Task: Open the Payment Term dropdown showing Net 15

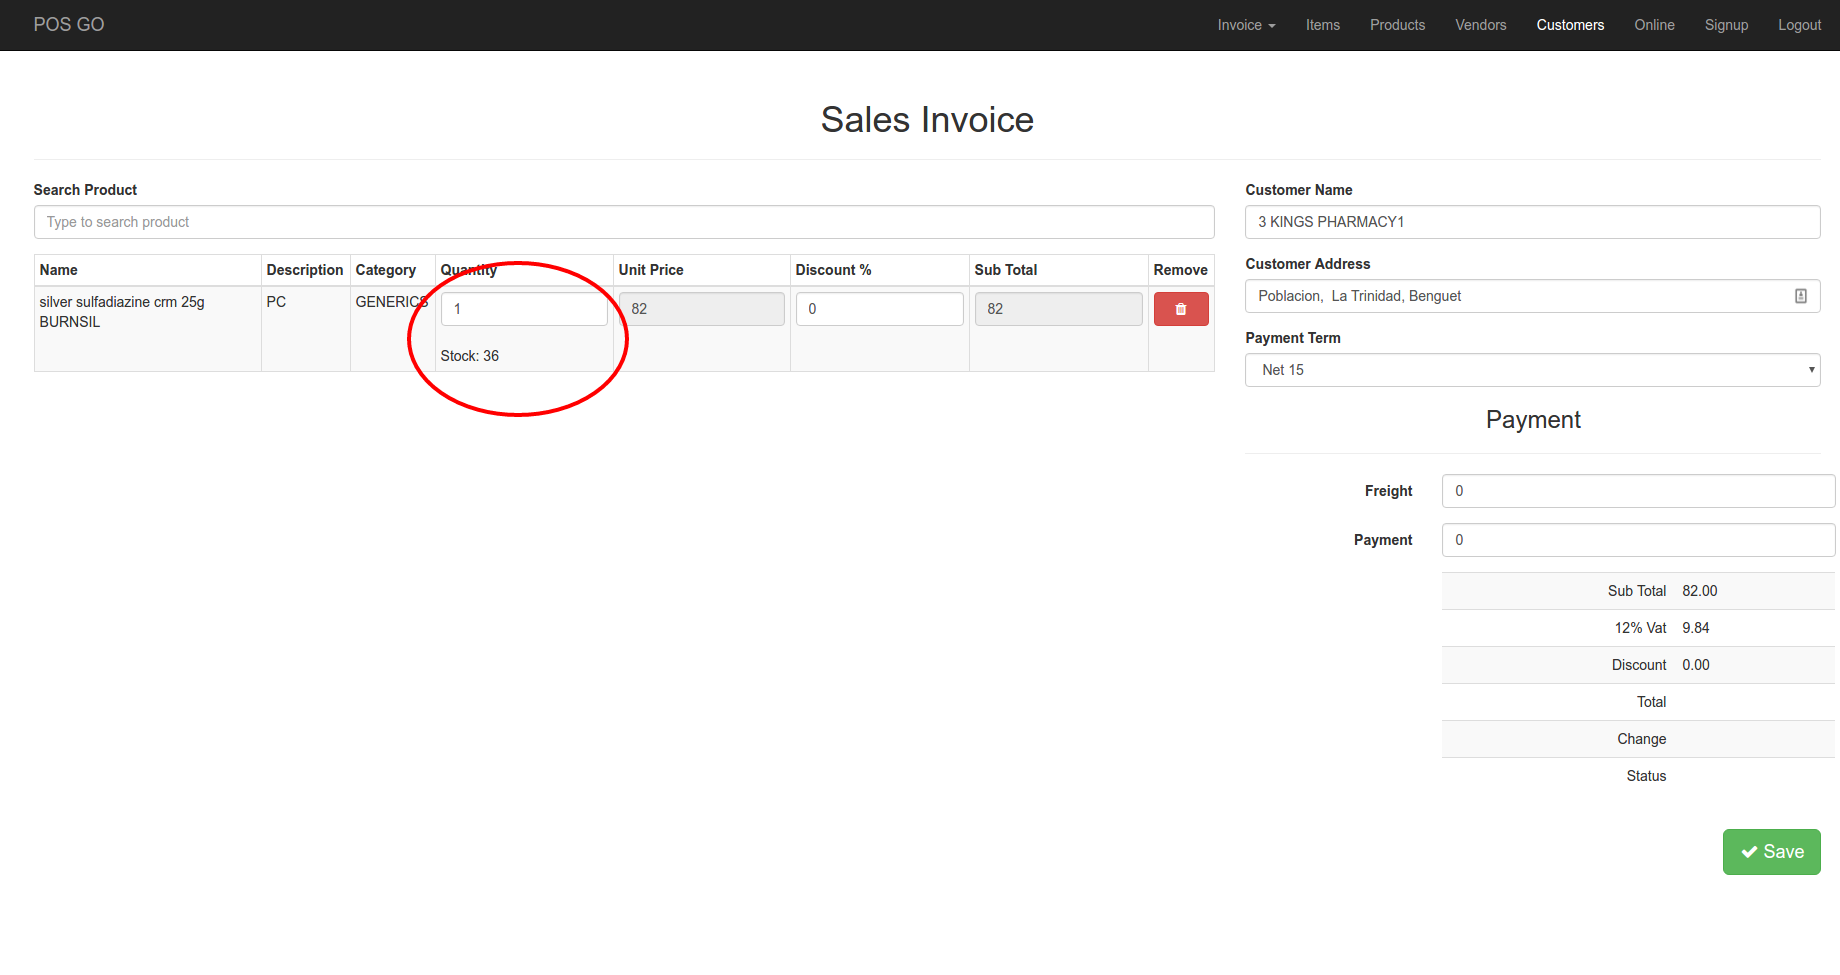Action: 1533,370
